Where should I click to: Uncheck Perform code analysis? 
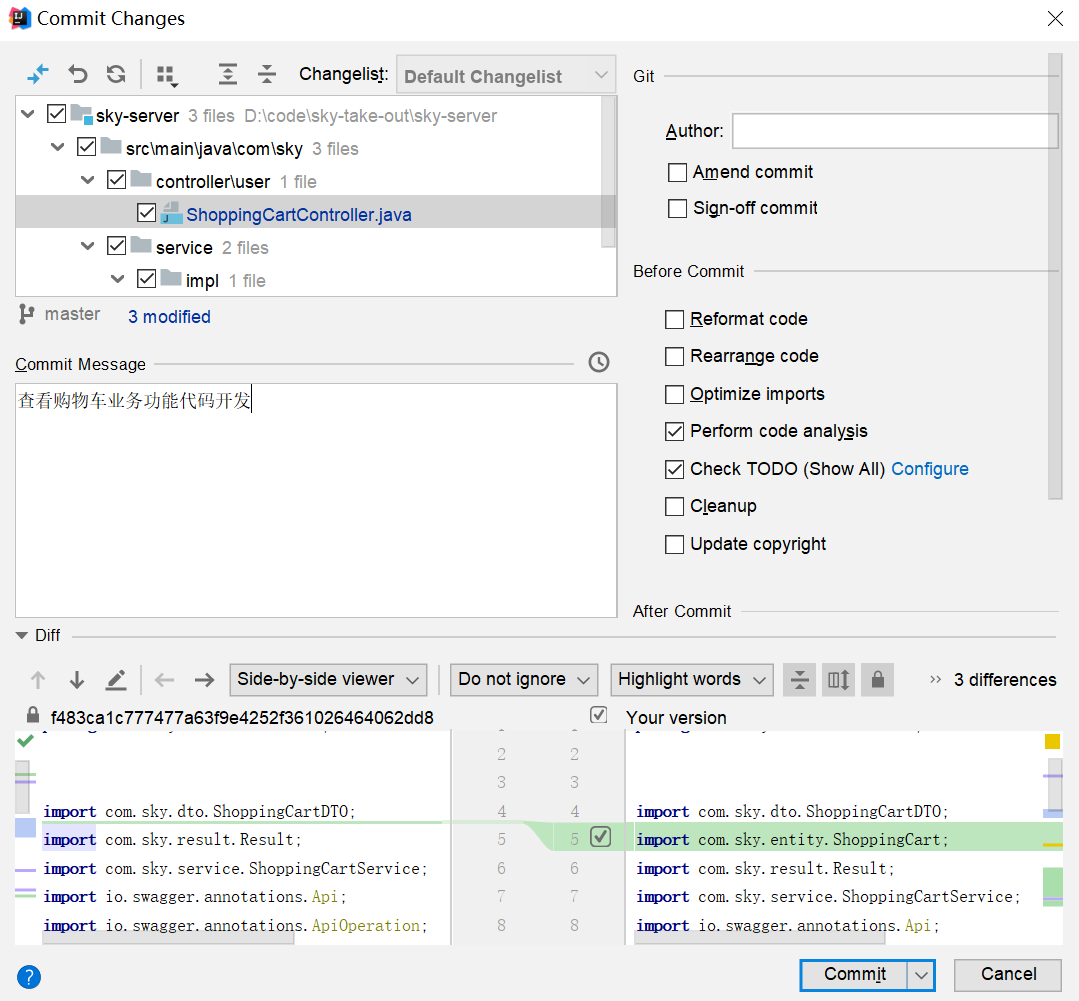coord(675,432)
